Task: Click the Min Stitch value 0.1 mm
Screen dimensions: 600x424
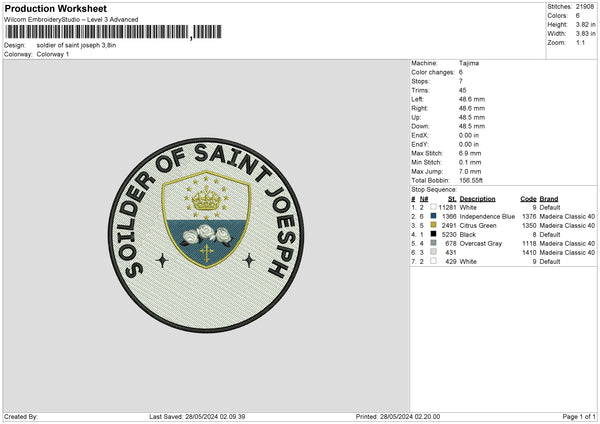Action: coord(470,162)
